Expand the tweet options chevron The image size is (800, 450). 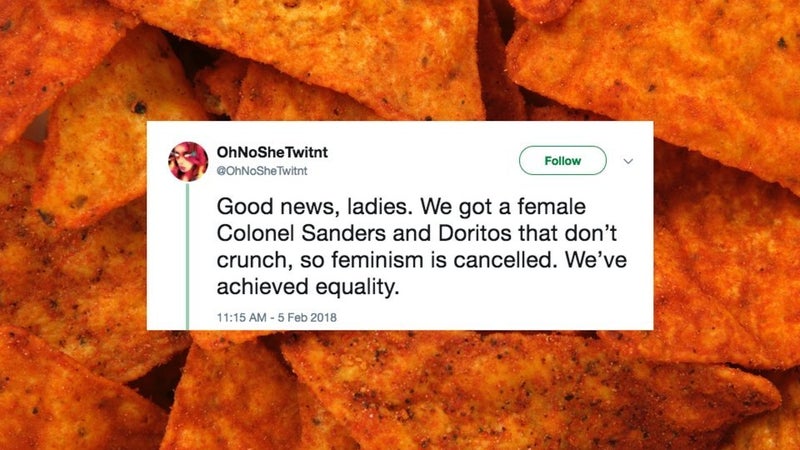(628, 161)
